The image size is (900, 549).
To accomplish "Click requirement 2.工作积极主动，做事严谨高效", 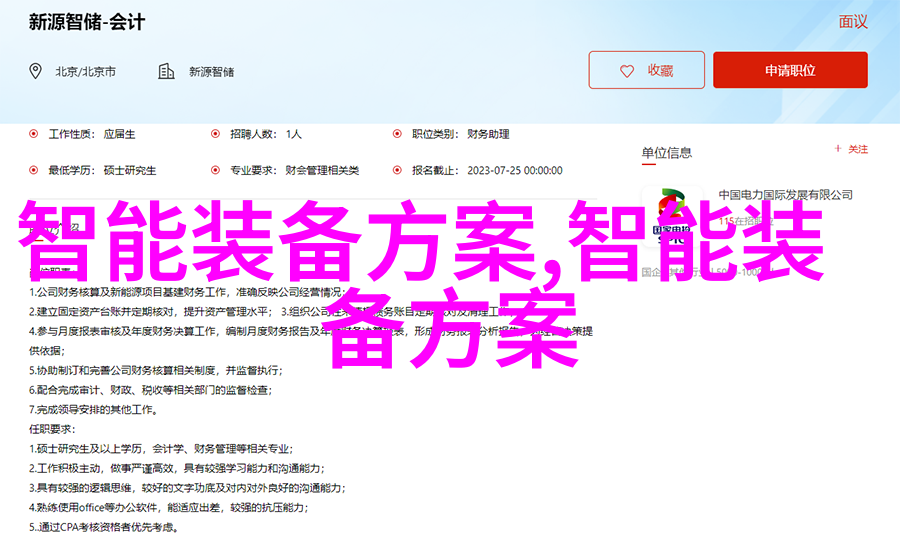I will pos(177,468).
